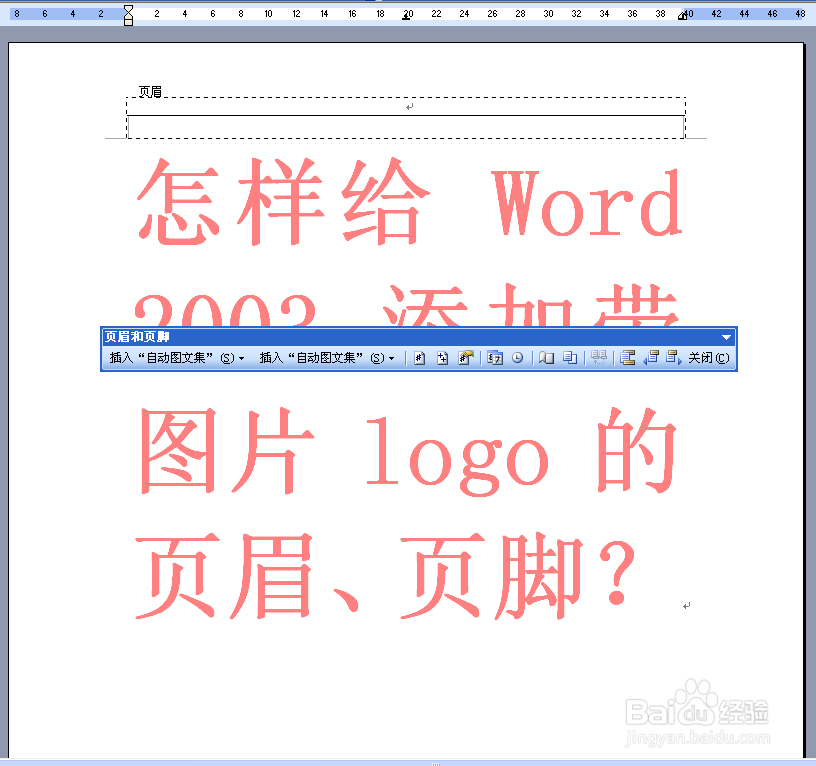The height and width of the screenshot is (766, 816).
Task: Click the 20 mark on the horizontal ruler
Action: [407, 14]
